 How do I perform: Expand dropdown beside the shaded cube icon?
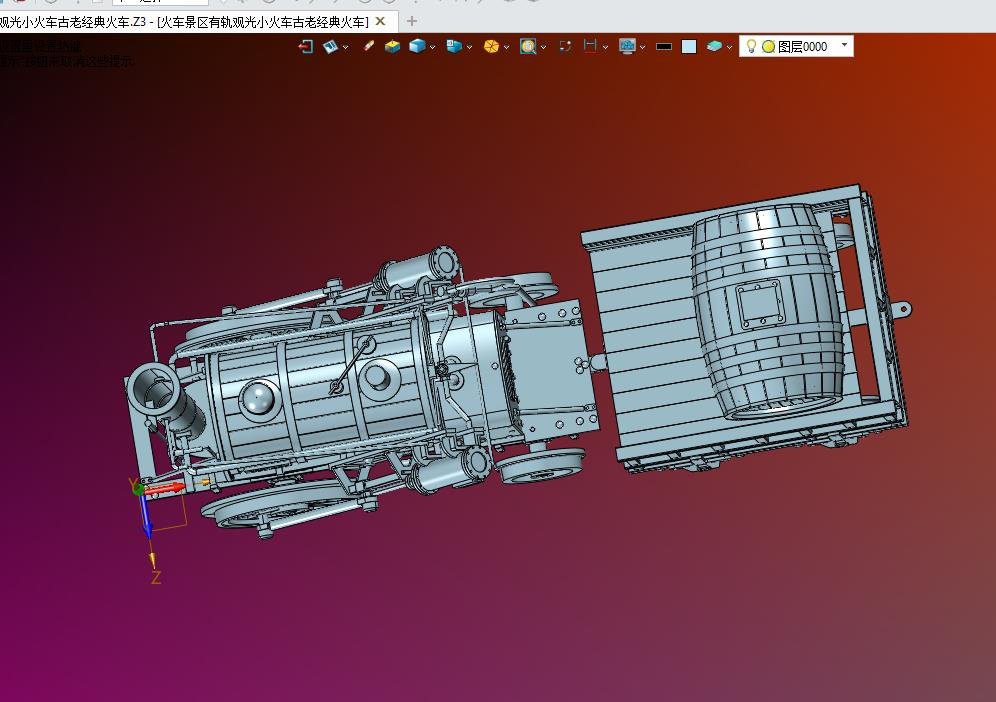[x=433, y=47]
